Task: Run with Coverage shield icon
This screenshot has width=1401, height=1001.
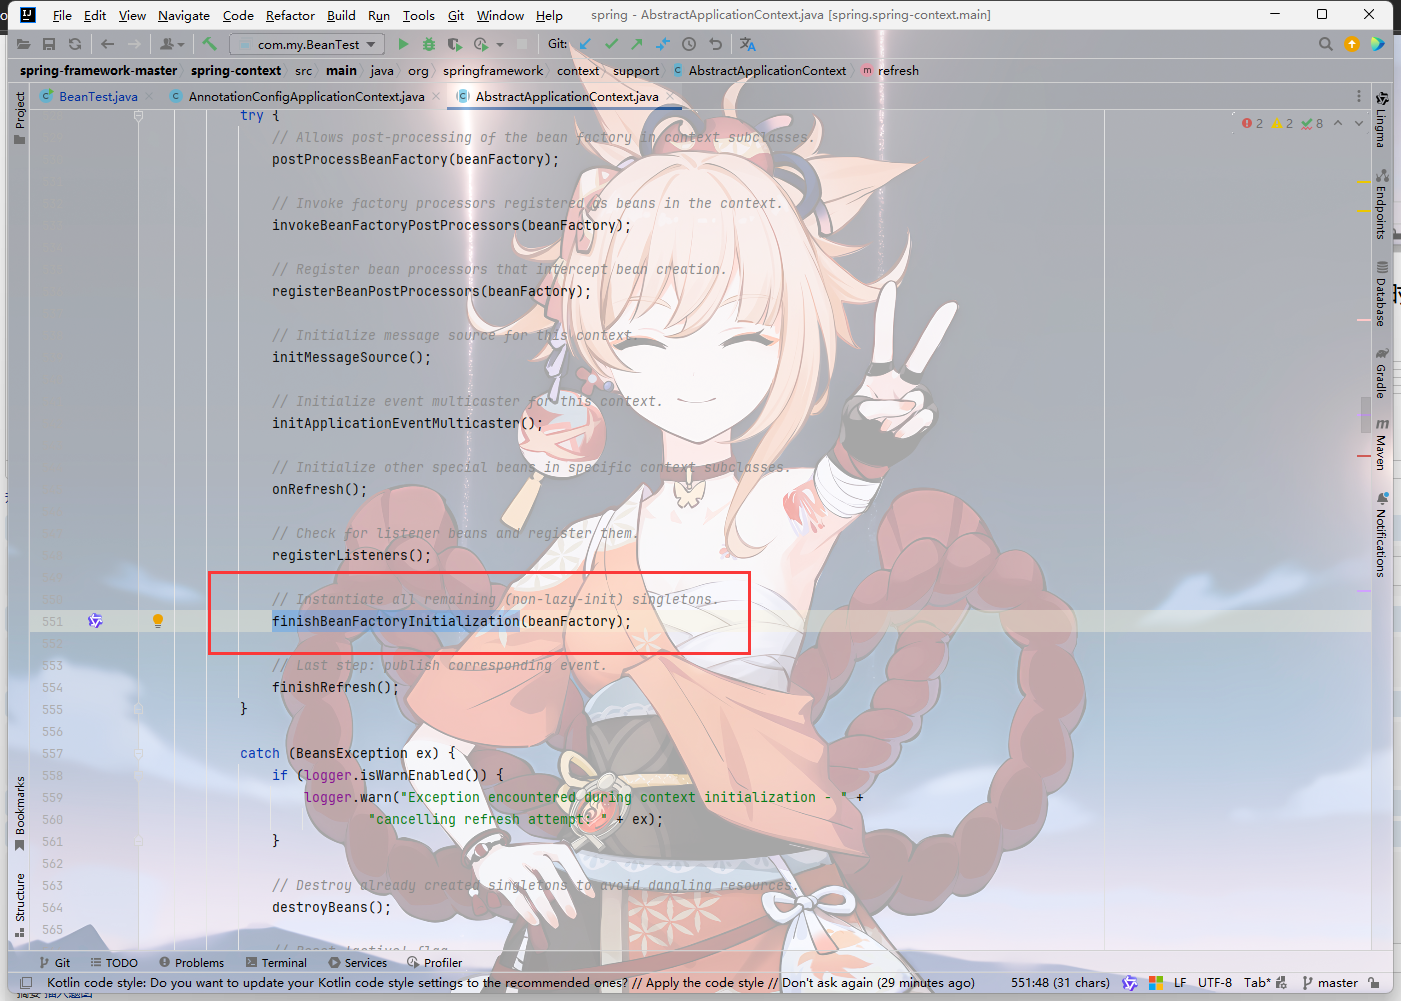Action: [454, 44]
